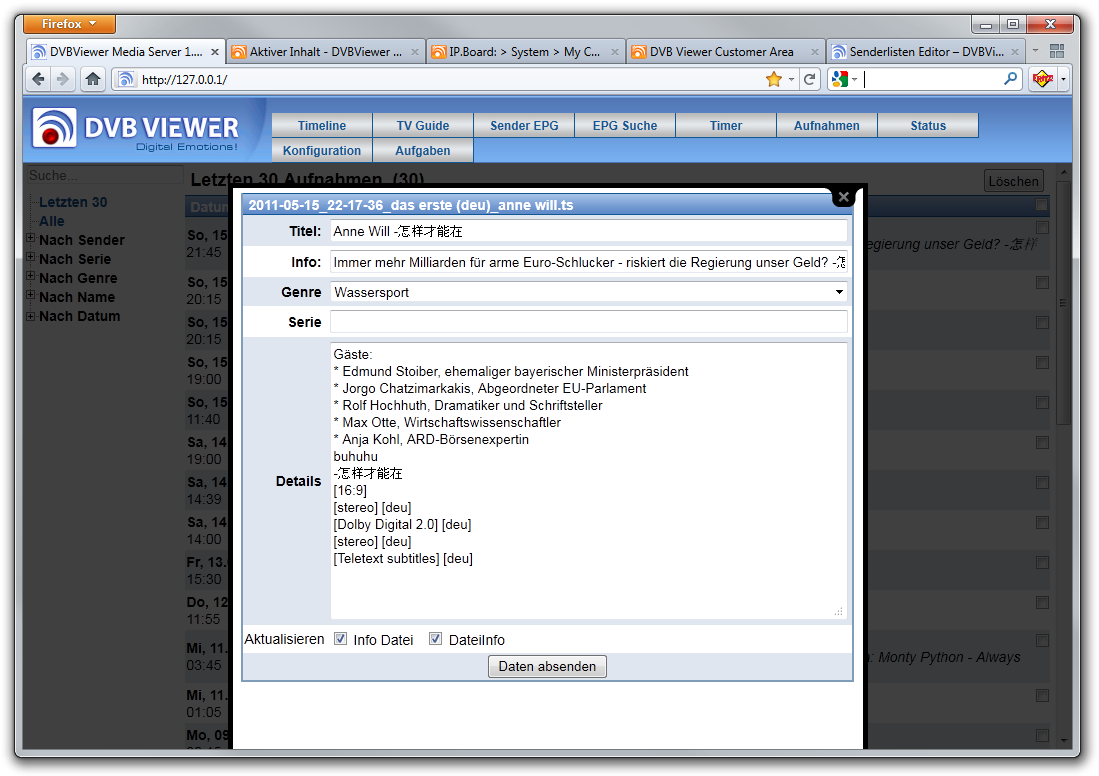
Task: Tick the checkbox for the 11:40 recording
Action: pyautogui.click(x=1042, y=402)
